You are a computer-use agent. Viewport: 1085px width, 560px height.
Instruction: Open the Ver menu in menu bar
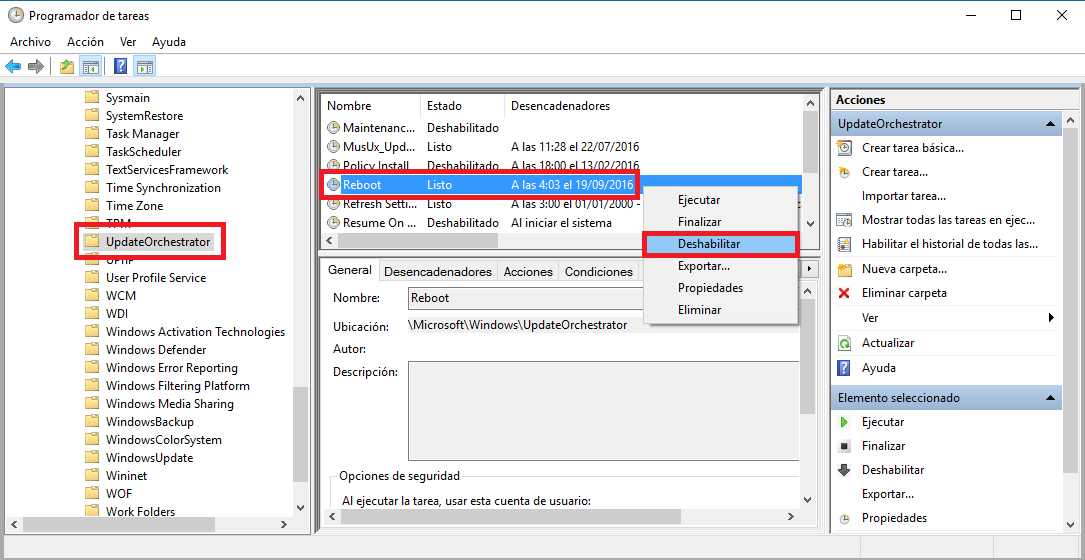point(128,42)
